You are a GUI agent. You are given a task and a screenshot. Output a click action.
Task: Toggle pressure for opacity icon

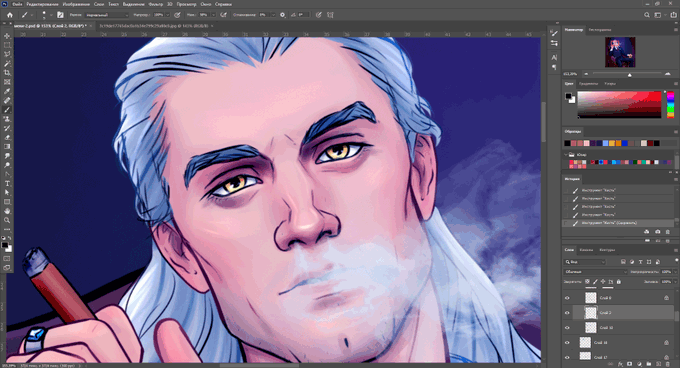pyautogui.click(x=177, y=15)
